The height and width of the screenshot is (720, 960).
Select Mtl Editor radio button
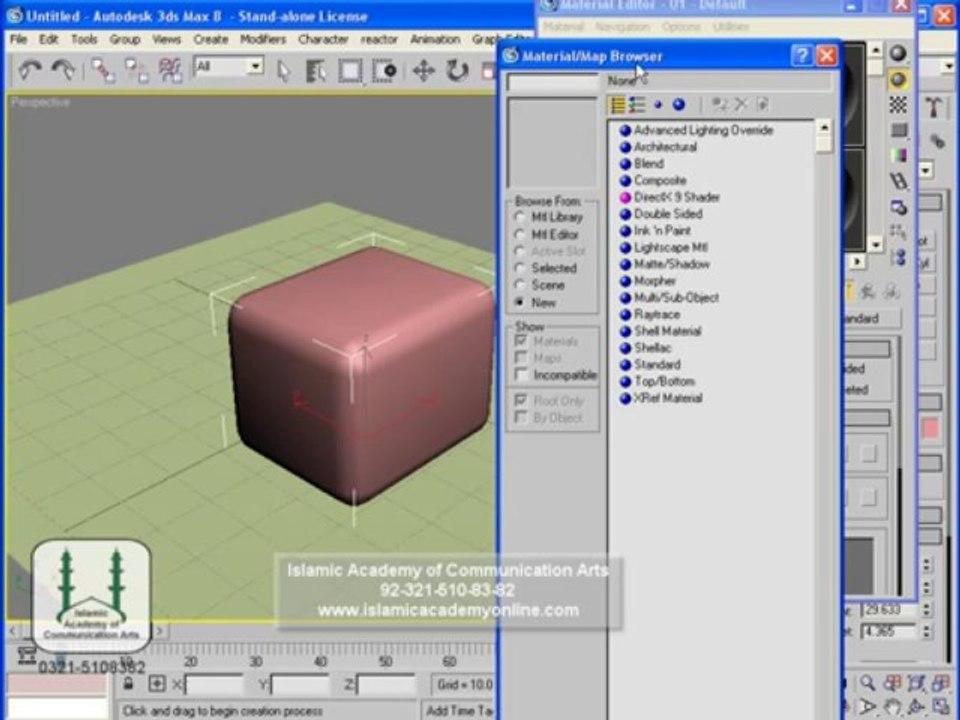click(520, 234)
